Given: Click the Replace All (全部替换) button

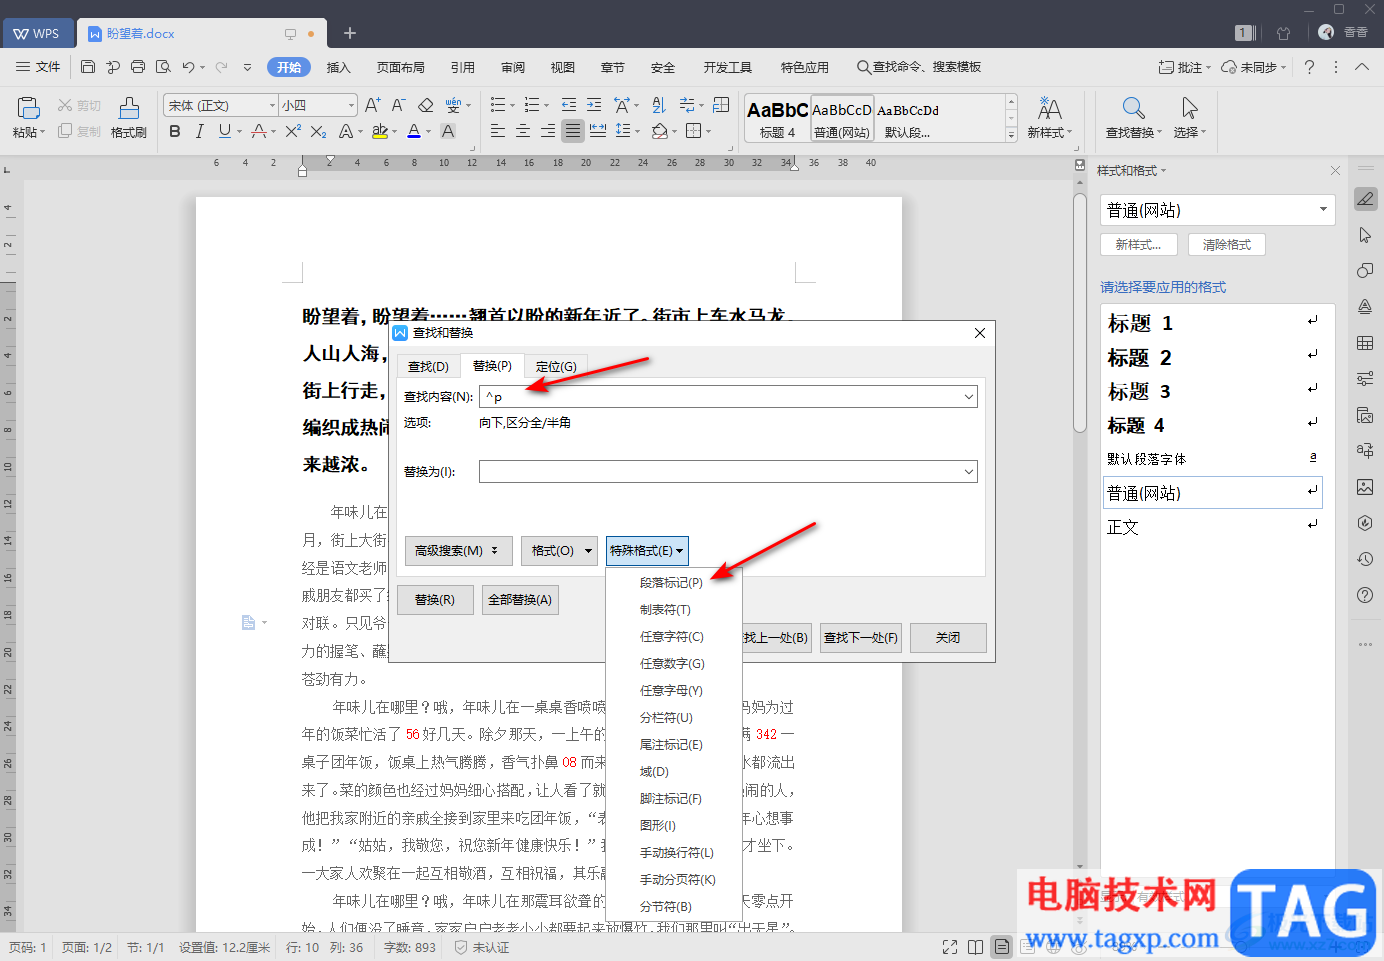Looking at the screenshot, I should point(520,600).
